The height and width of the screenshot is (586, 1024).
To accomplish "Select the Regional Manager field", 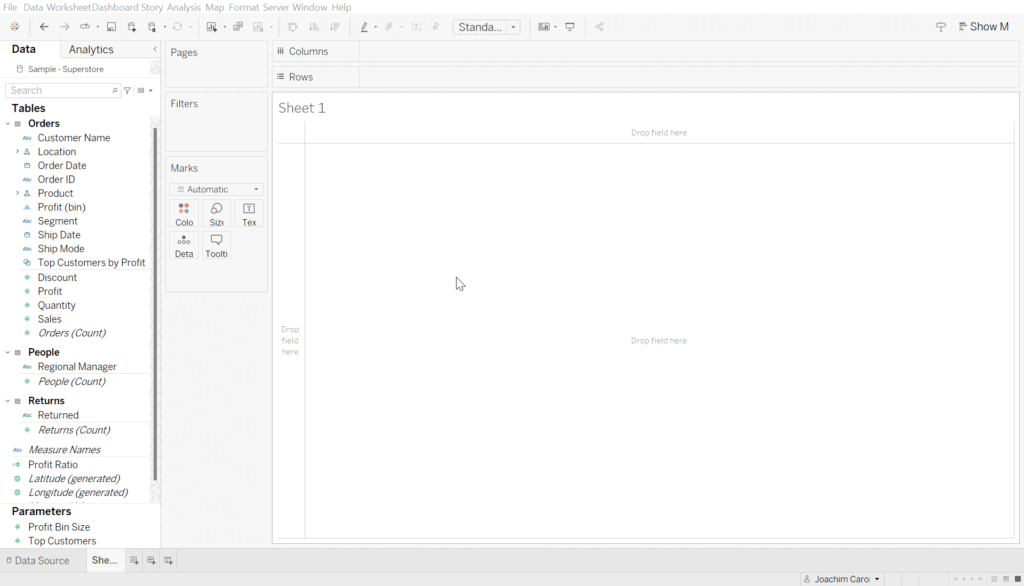I will pyautogui.click(x=77, y=366).
